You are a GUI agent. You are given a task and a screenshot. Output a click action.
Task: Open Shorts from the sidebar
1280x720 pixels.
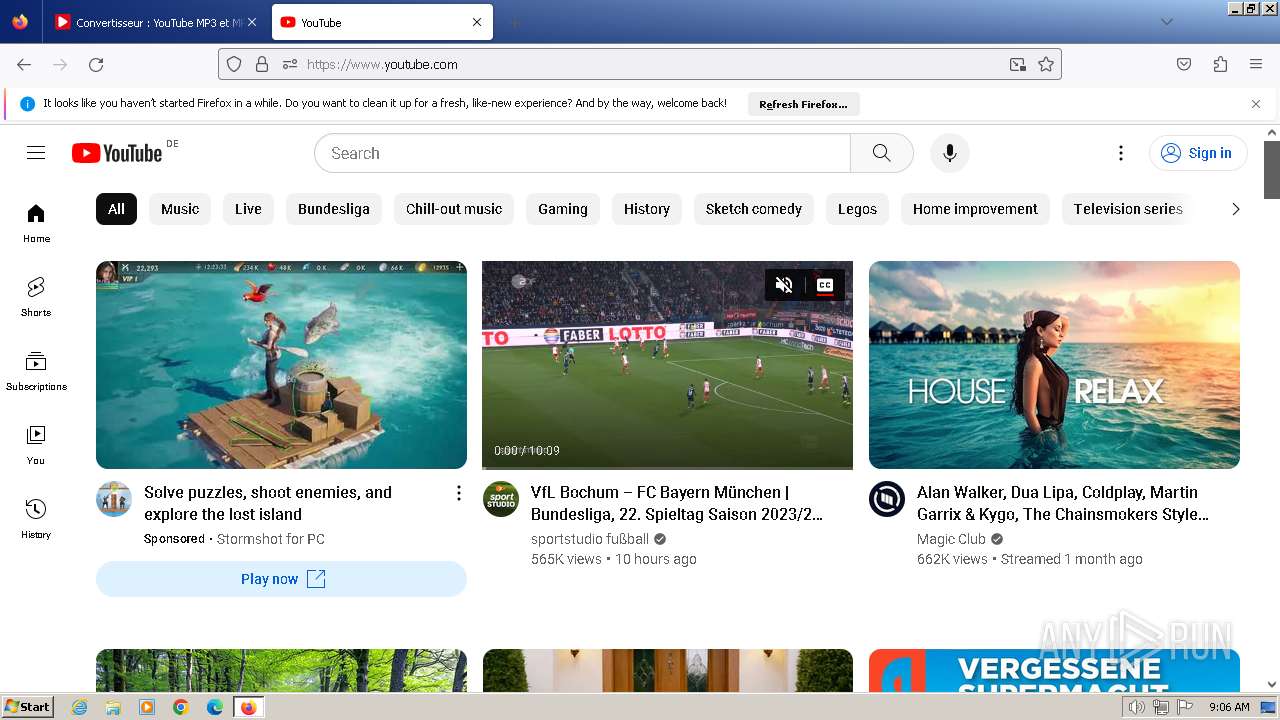pos(36,297)
